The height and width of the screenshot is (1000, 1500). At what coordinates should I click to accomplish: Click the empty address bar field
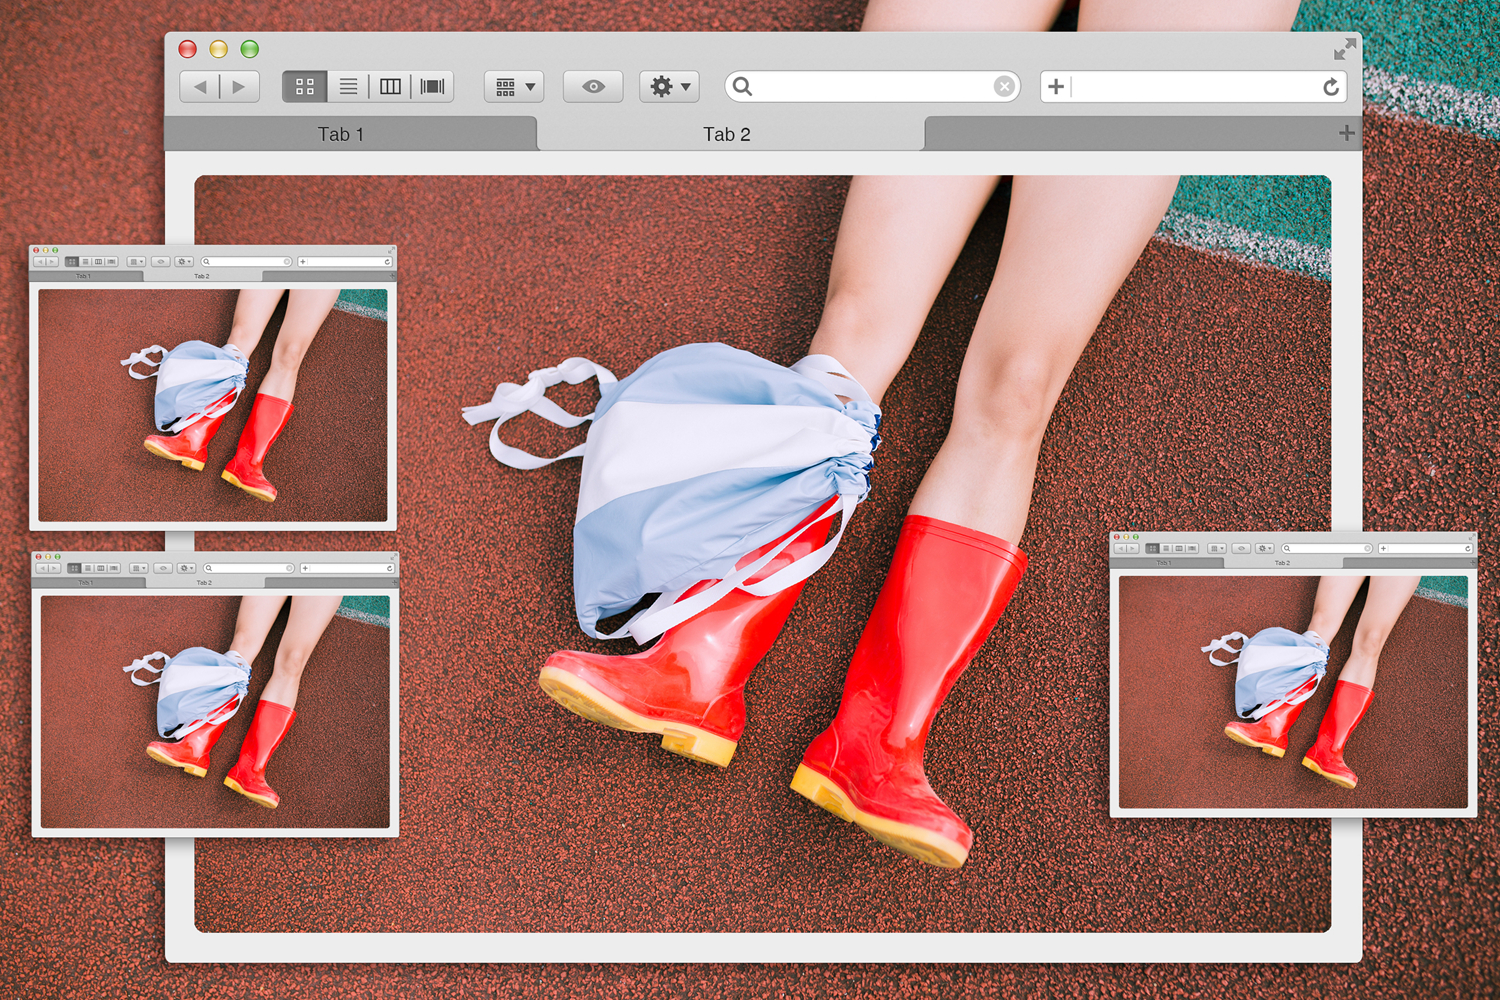tap(1195, 87)
